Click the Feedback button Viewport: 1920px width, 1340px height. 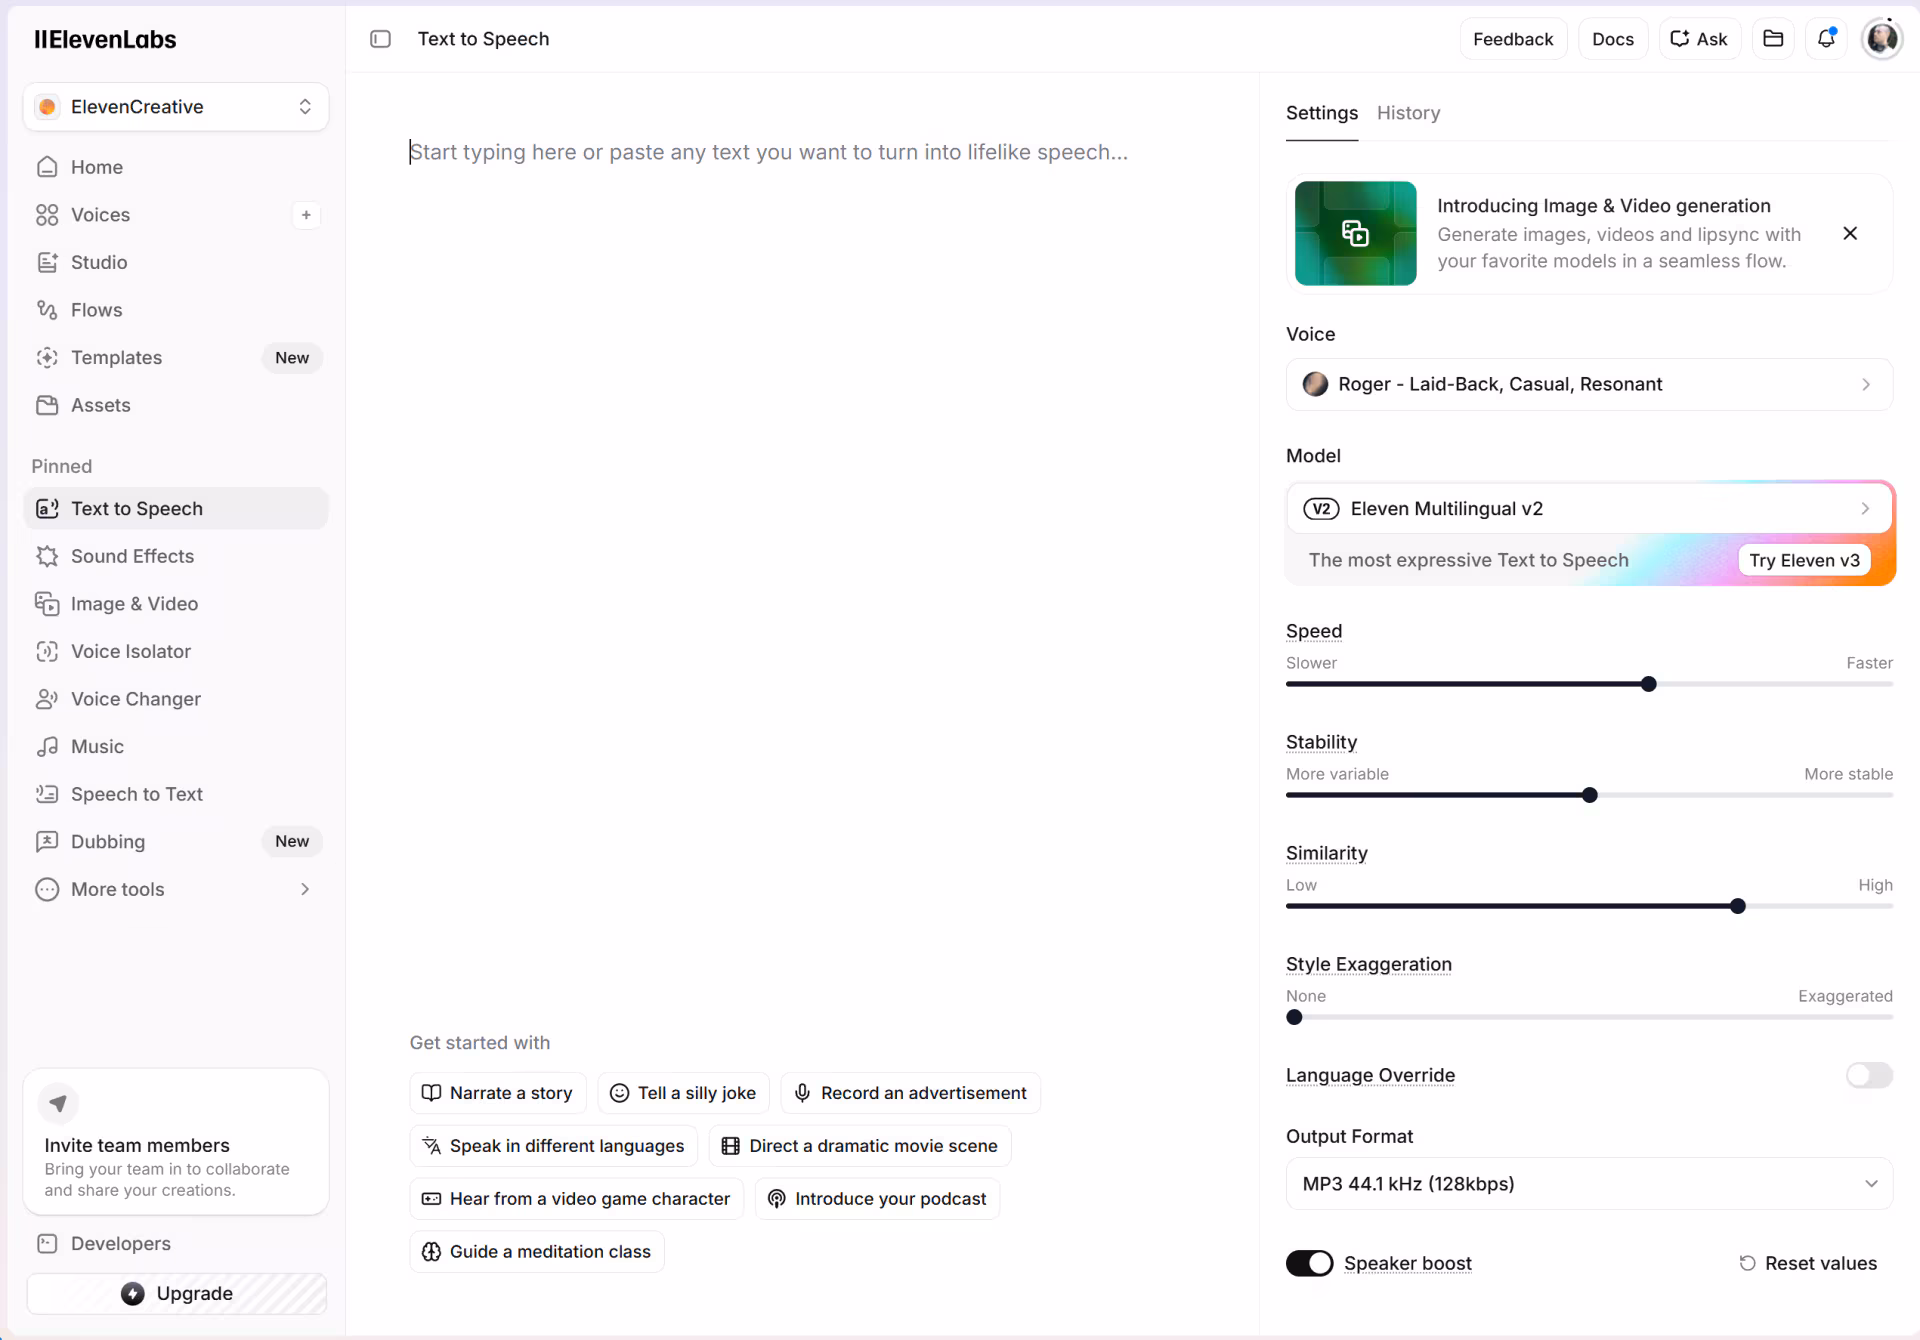(x=1513, y=39)
